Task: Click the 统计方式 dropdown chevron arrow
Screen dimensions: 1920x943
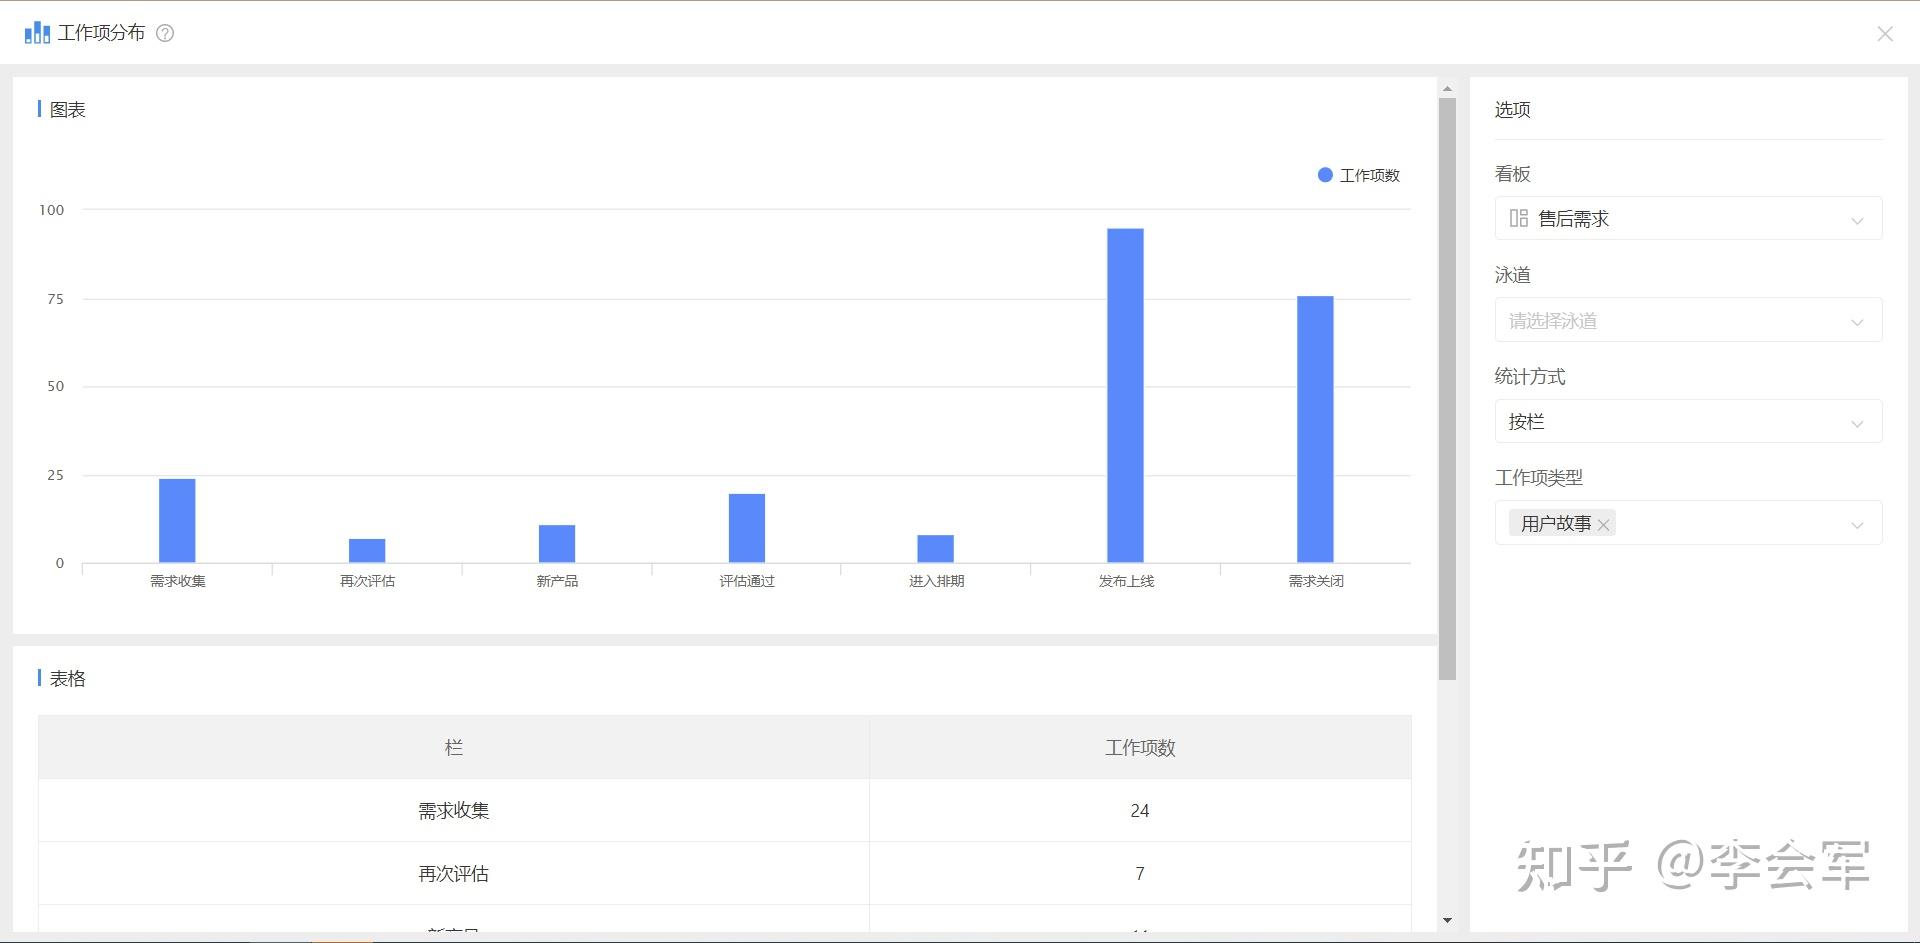Action: point(1857,423)
